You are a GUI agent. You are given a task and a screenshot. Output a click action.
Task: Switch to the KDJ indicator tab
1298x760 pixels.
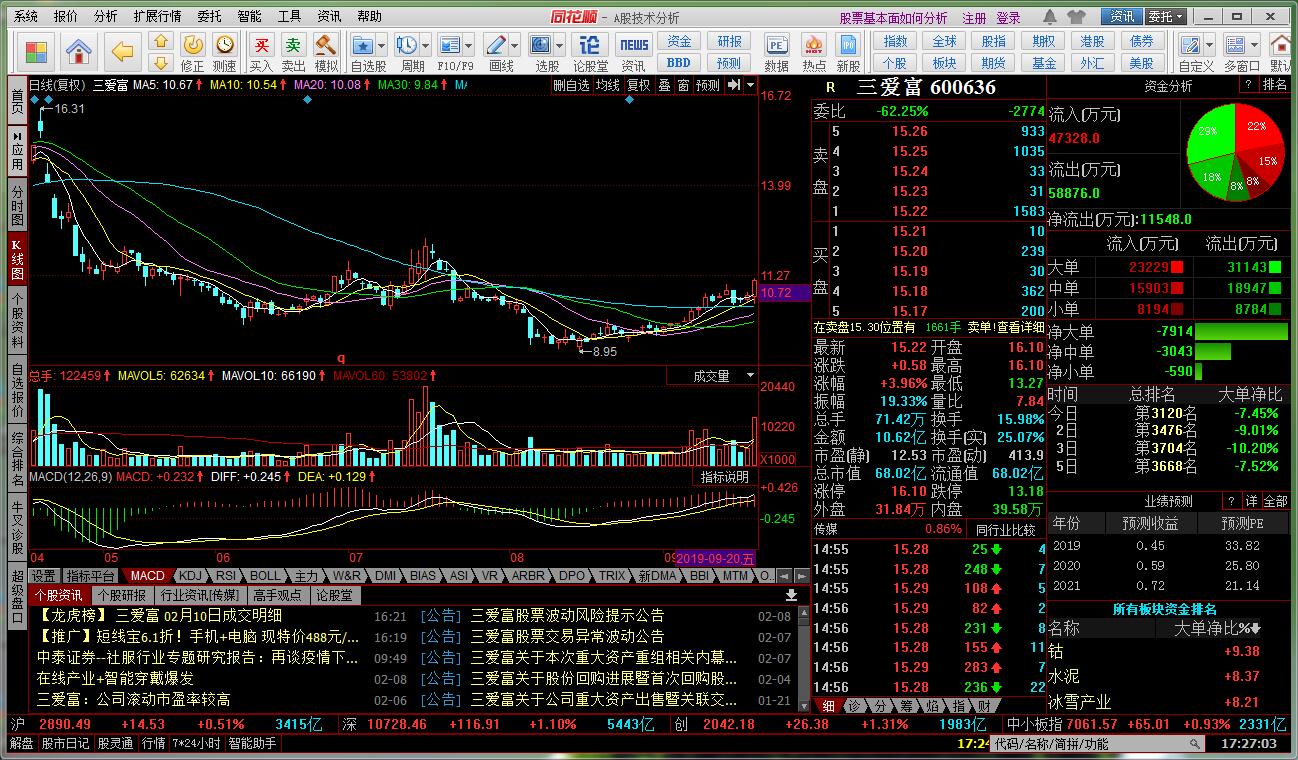[x=190, y=576]
